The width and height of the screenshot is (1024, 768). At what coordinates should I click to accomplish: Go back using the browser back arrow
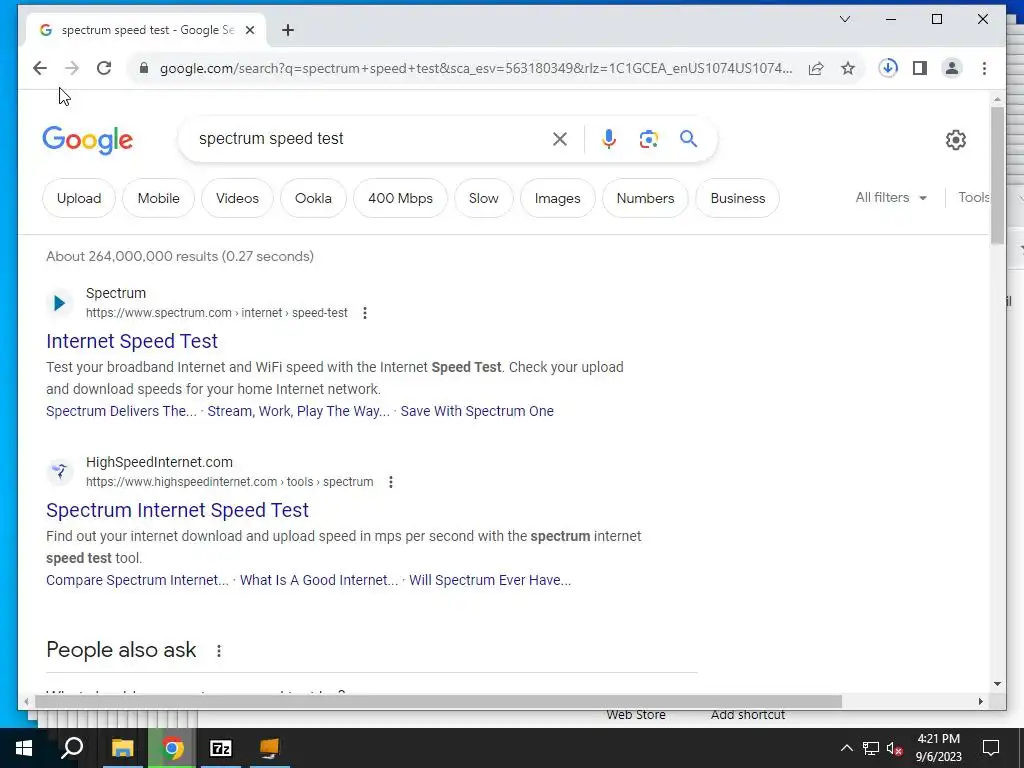pos(40,68)
